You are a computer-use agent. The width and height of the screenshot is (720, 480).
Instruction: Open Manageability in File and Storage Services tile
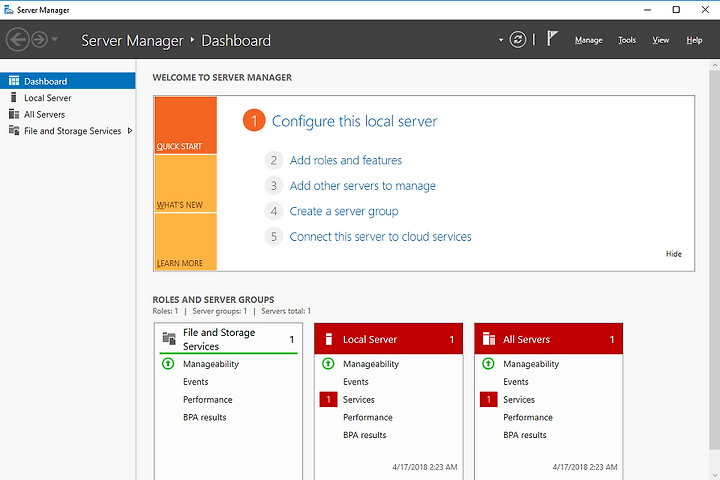(211, 364)
